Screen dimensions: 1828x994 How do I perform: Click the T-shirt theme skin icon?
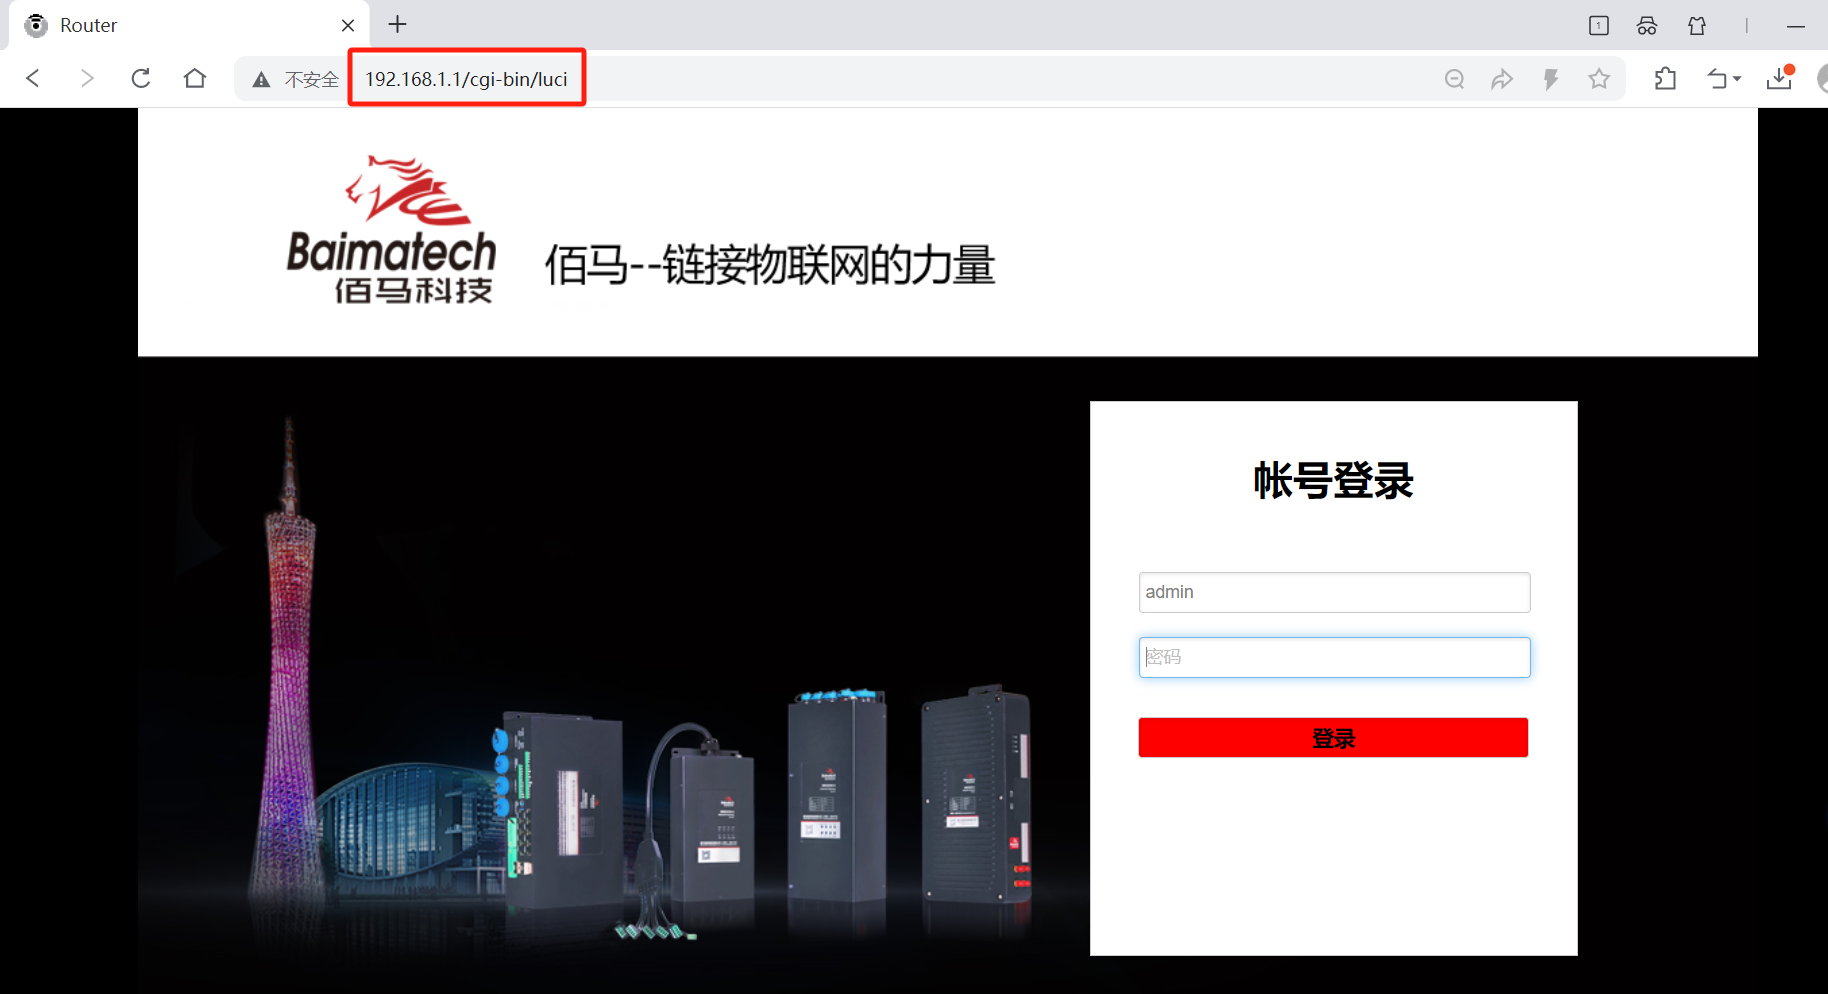1697,25
